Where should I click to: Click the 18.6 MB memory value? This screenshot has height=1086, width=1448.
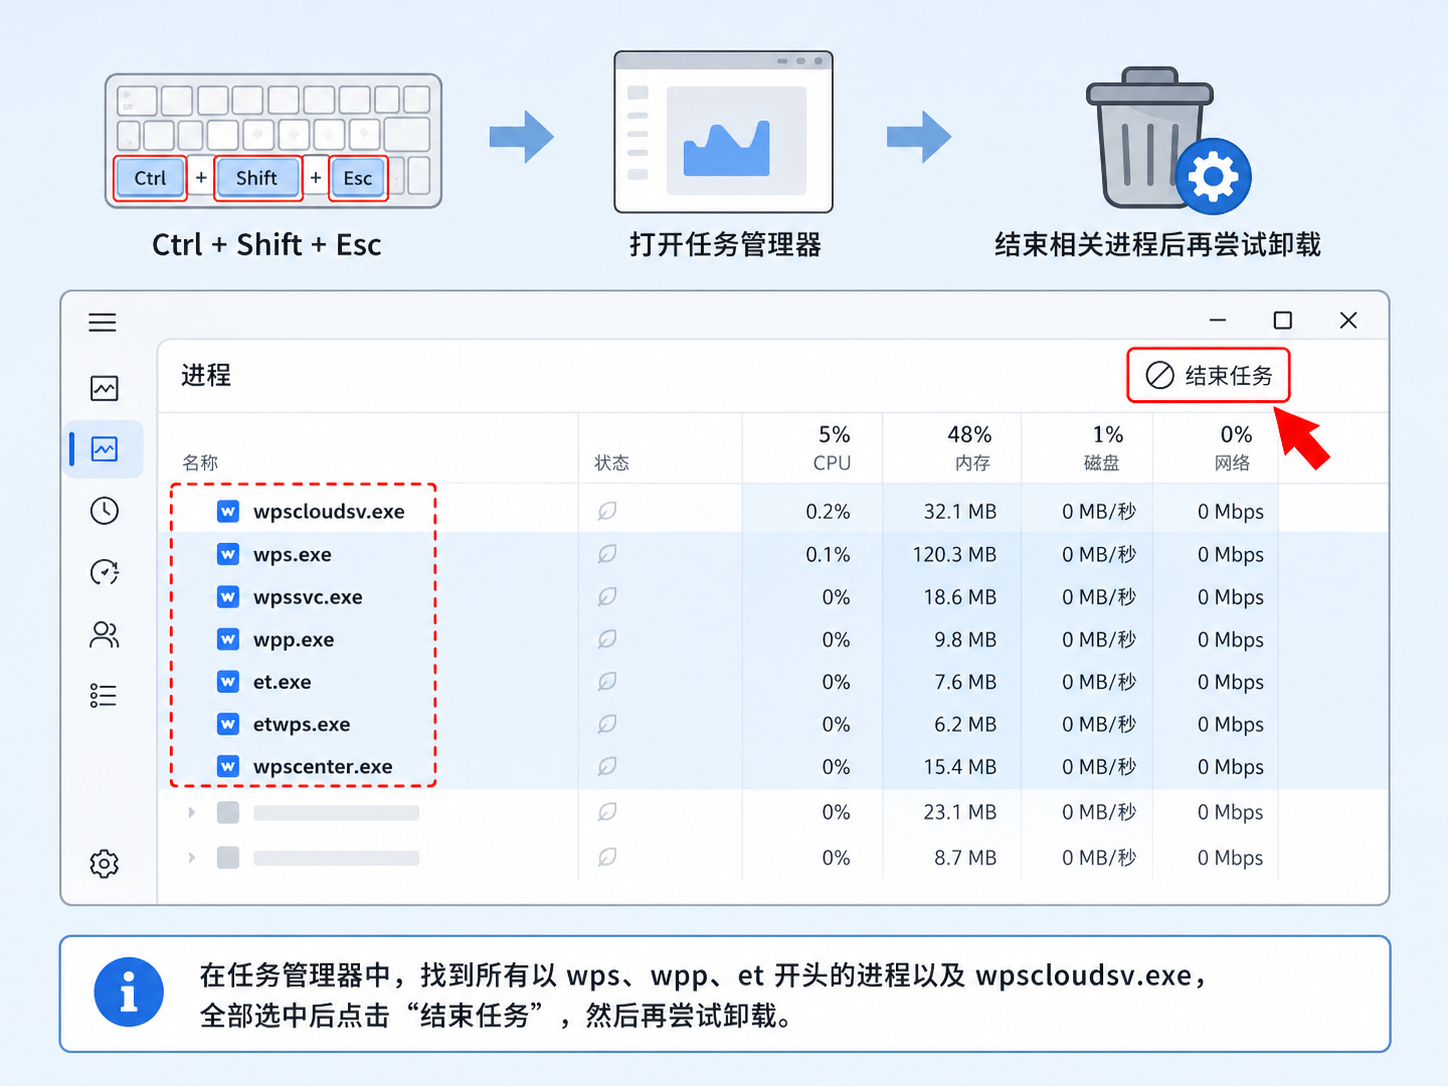click(x=960, y=597)
